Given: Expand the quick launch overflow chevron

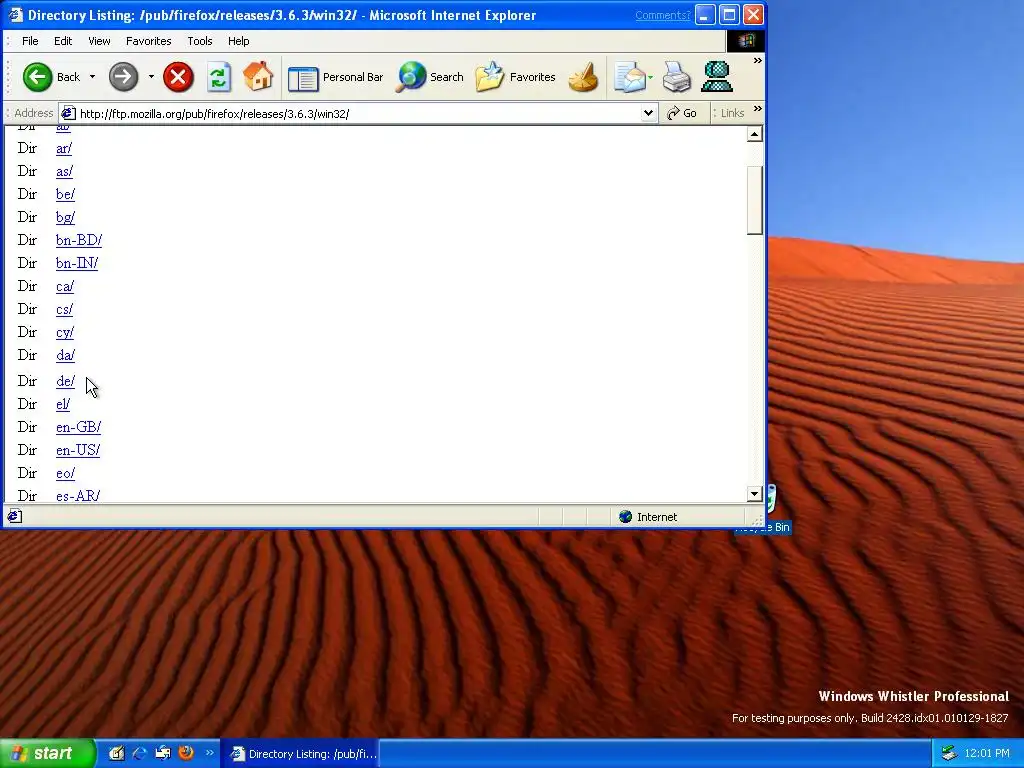Looking at the screenshot, I should (x=210, y=752).
